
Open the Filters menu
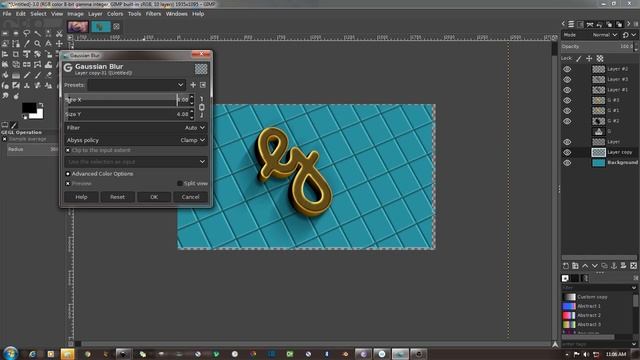click(153, 14)
